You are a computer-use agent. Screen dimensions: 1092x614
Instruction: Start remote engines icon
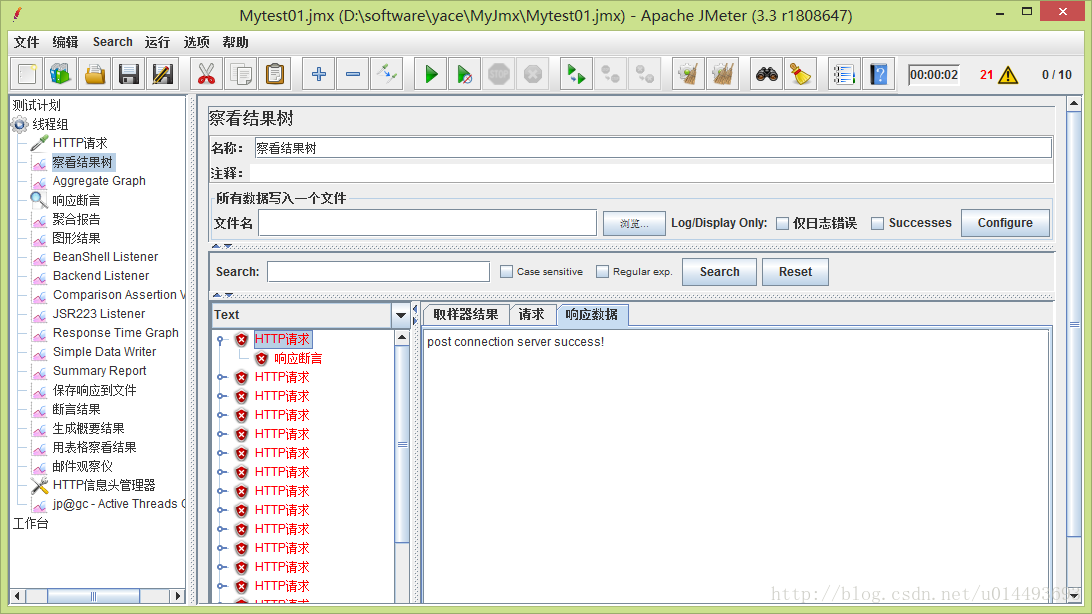576,74
